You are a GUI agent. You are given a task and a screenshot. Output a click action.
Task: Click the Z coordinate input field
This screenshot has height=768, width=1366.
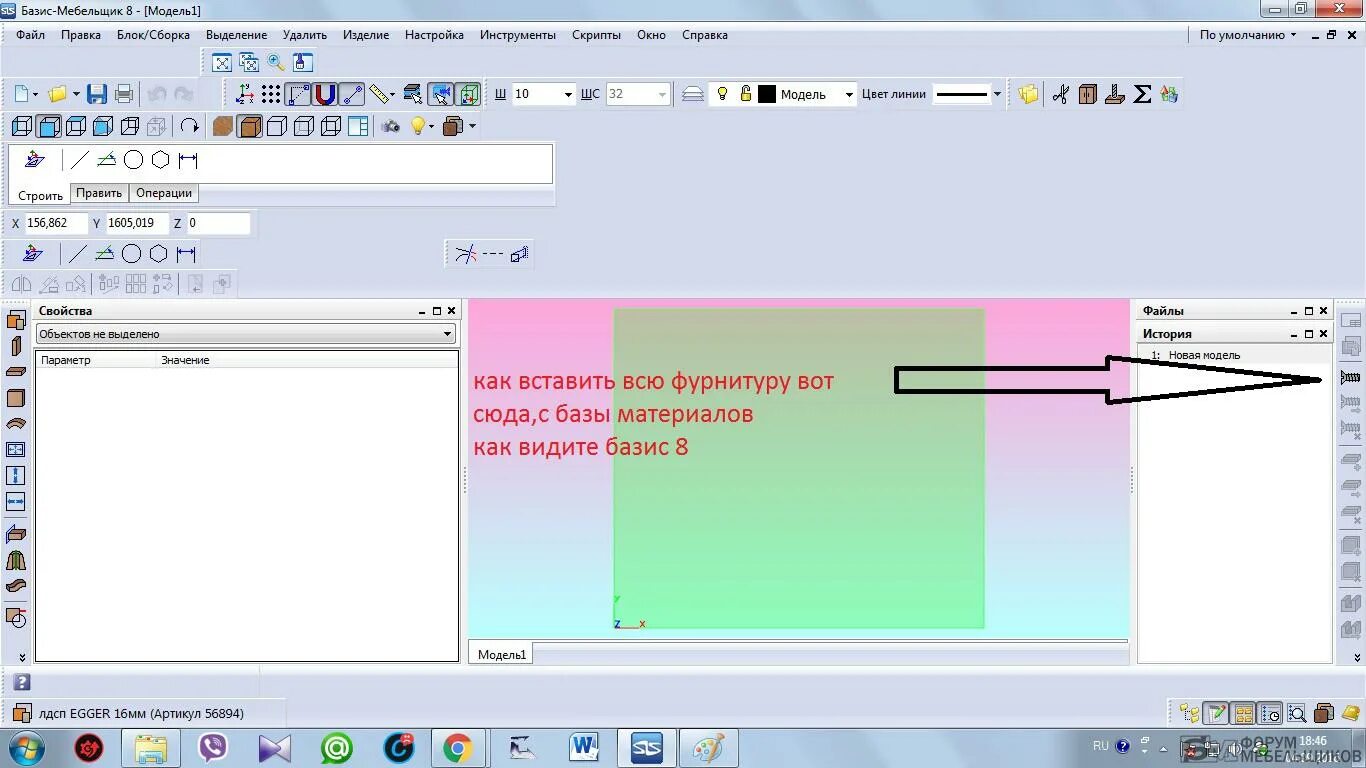(x=218, y=223)
